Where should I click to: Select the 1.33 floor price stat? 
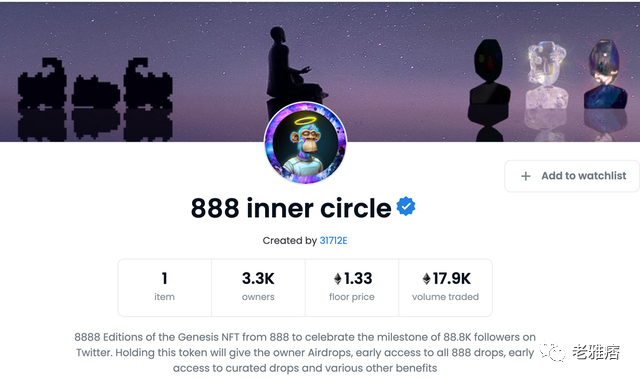[x=351, y=287]
